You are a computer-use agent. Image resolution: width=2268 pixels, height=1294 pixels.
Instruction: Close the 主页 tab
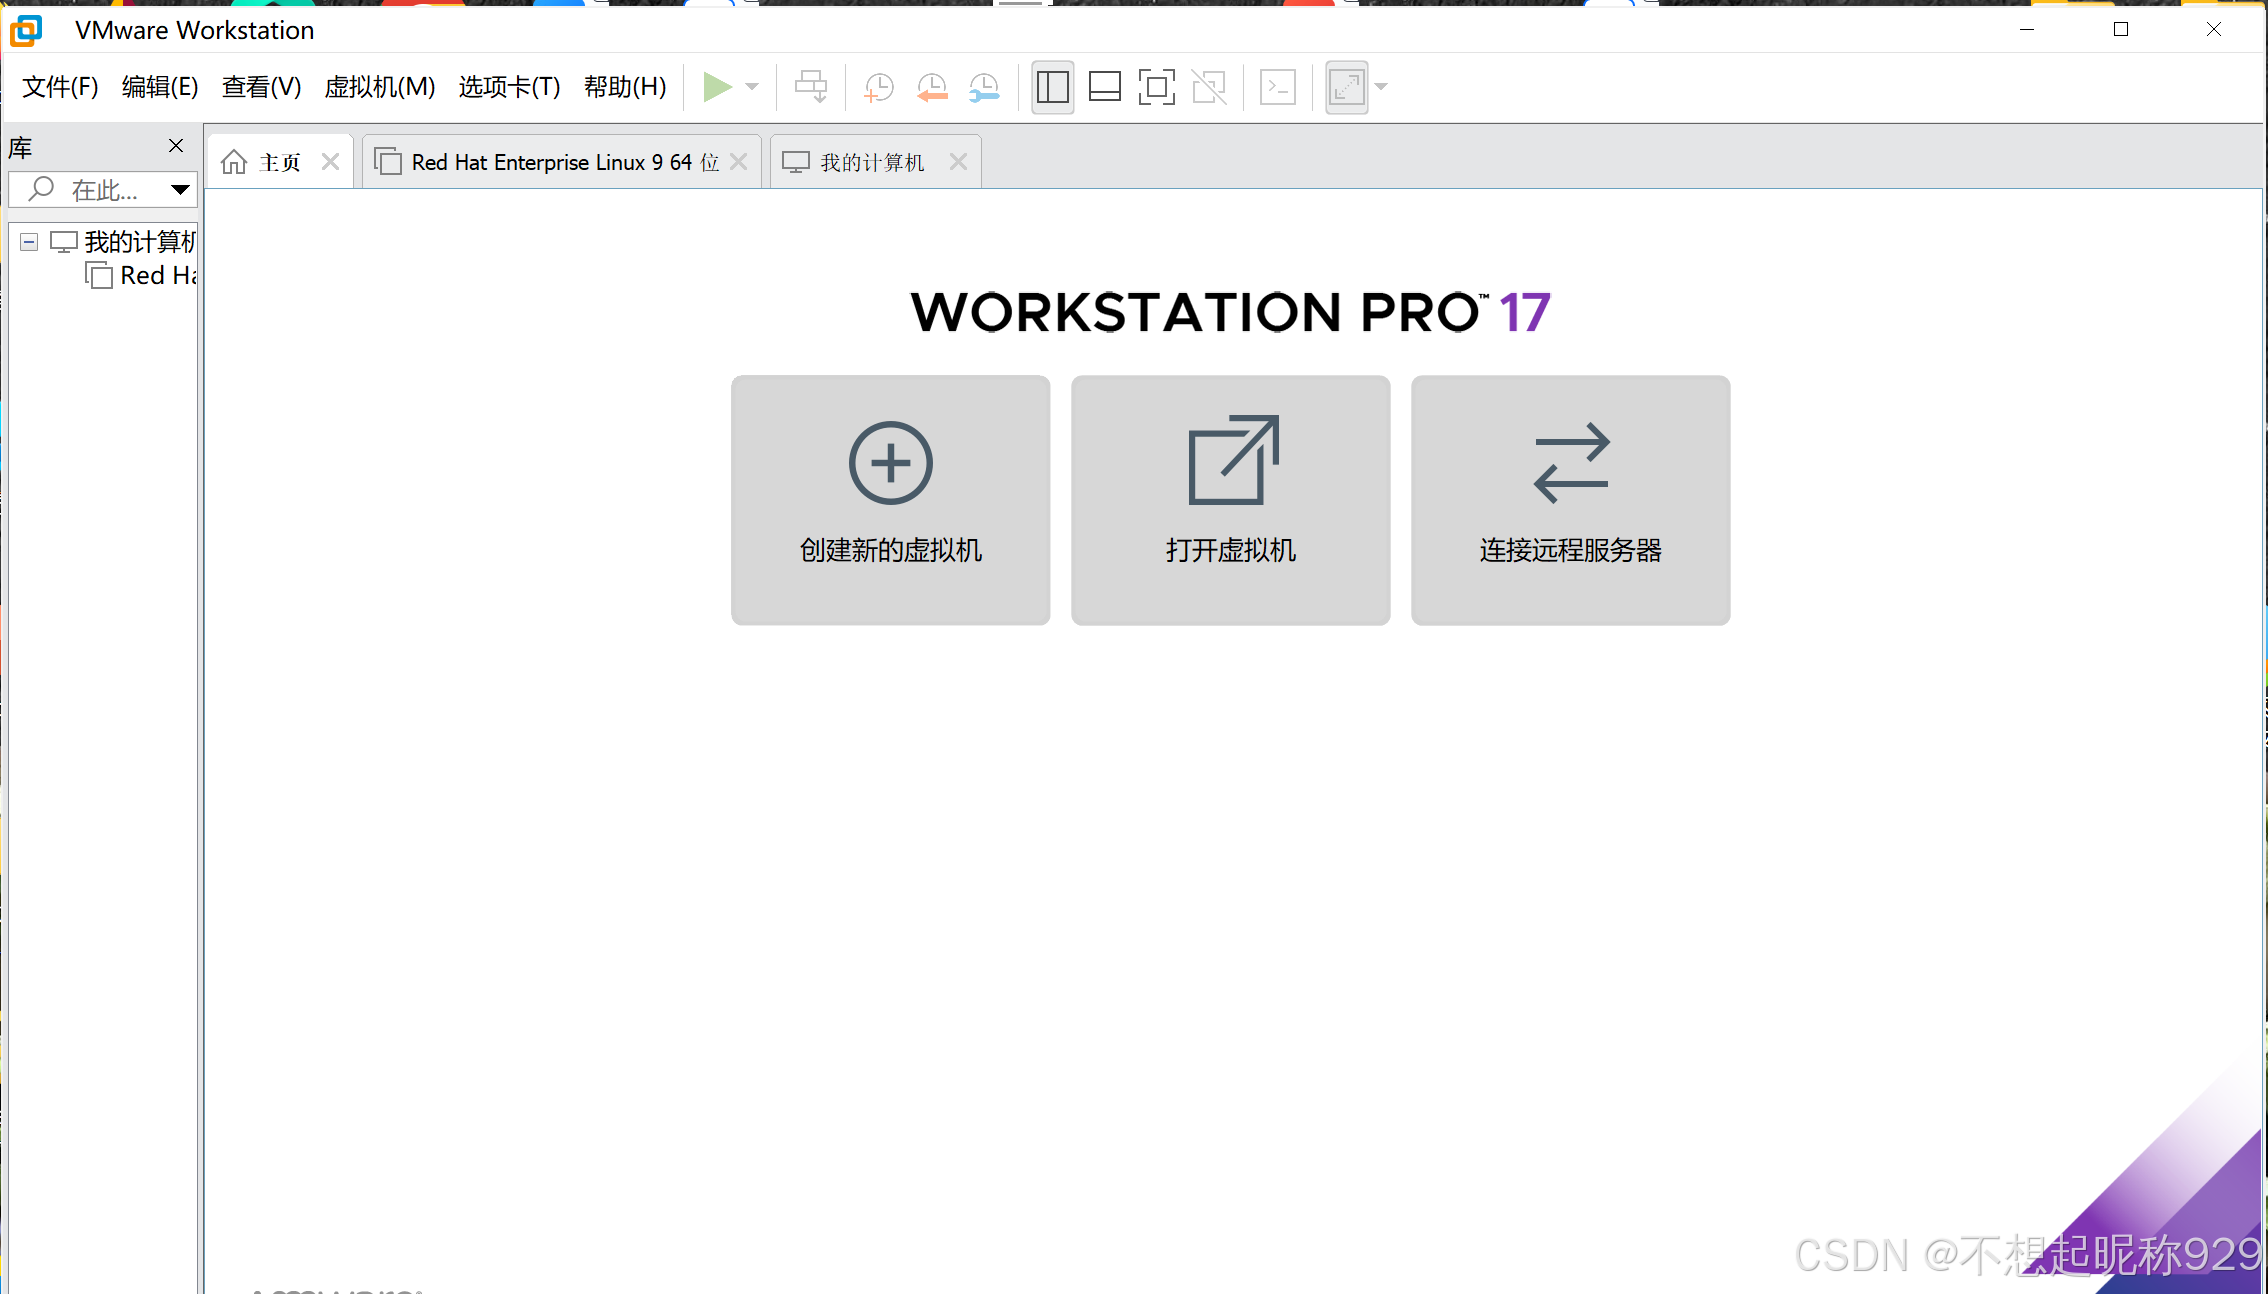click(330, 162)
